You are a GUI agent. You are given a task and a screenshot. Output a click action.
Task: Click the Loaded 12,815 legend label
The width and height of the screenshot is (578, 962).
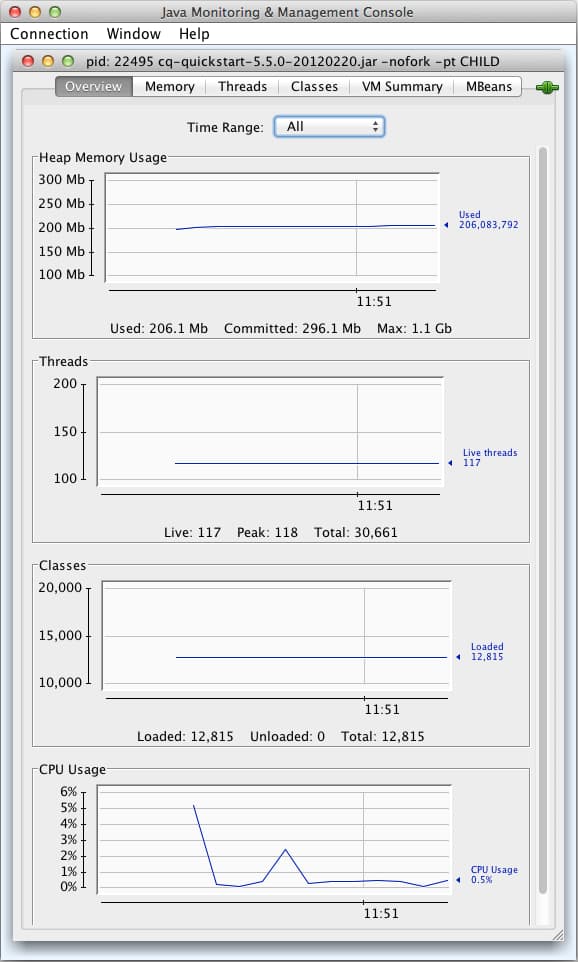487,652
